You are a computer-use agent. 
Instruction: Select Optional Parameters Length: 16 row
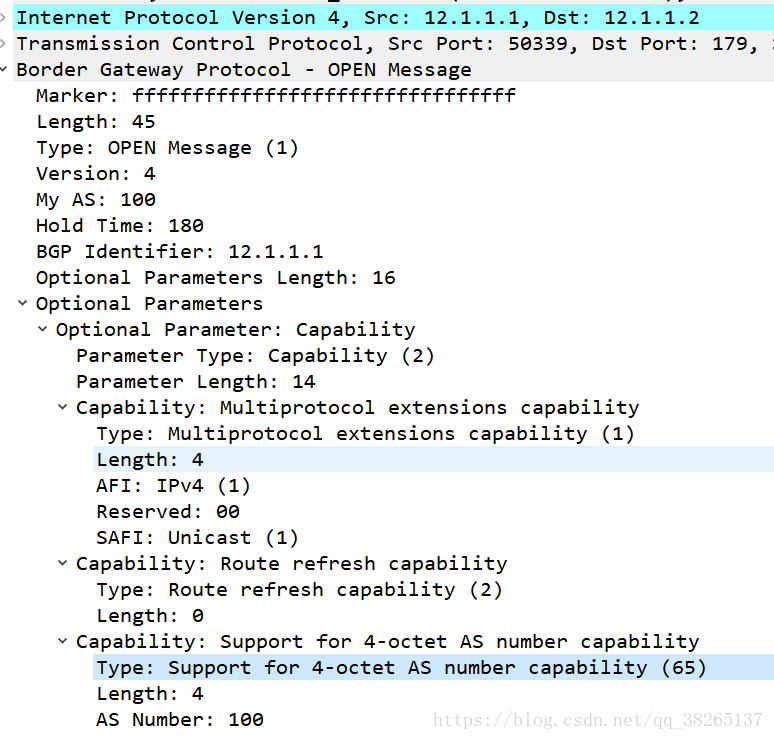point(215,278)
